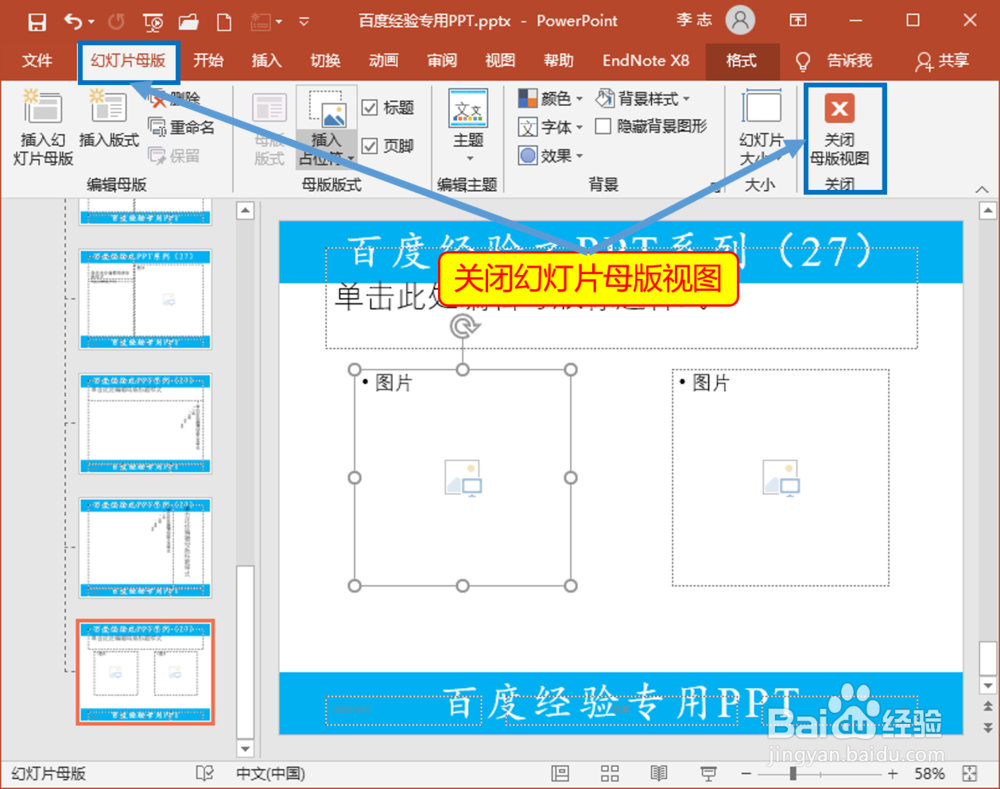This screenshot has height=789, width=1000.
Task: Click the zoom slider handle
Action: point(793,774)
